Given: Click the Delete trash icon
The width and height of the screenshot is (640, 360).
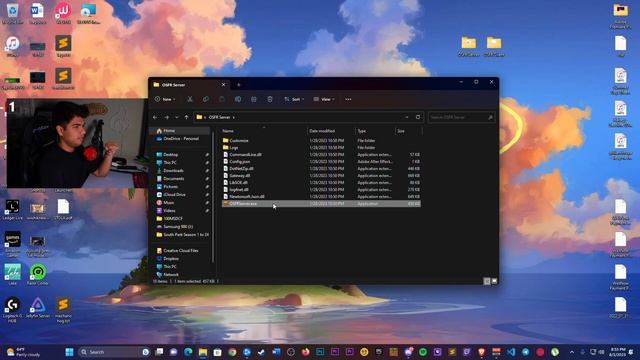Looking at the screenshot, I should pyautogui.click(x=270, y=99).
